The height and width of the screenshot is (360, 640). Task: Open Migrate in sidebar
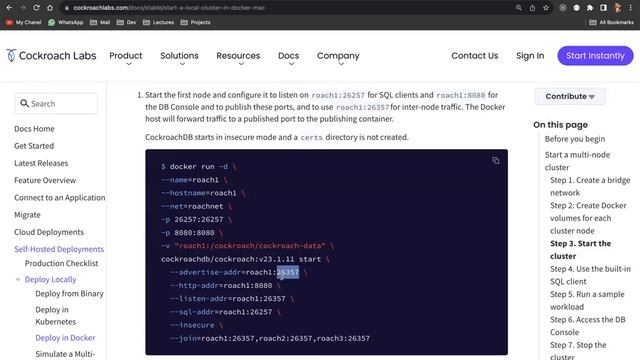(x=27, y=215)
